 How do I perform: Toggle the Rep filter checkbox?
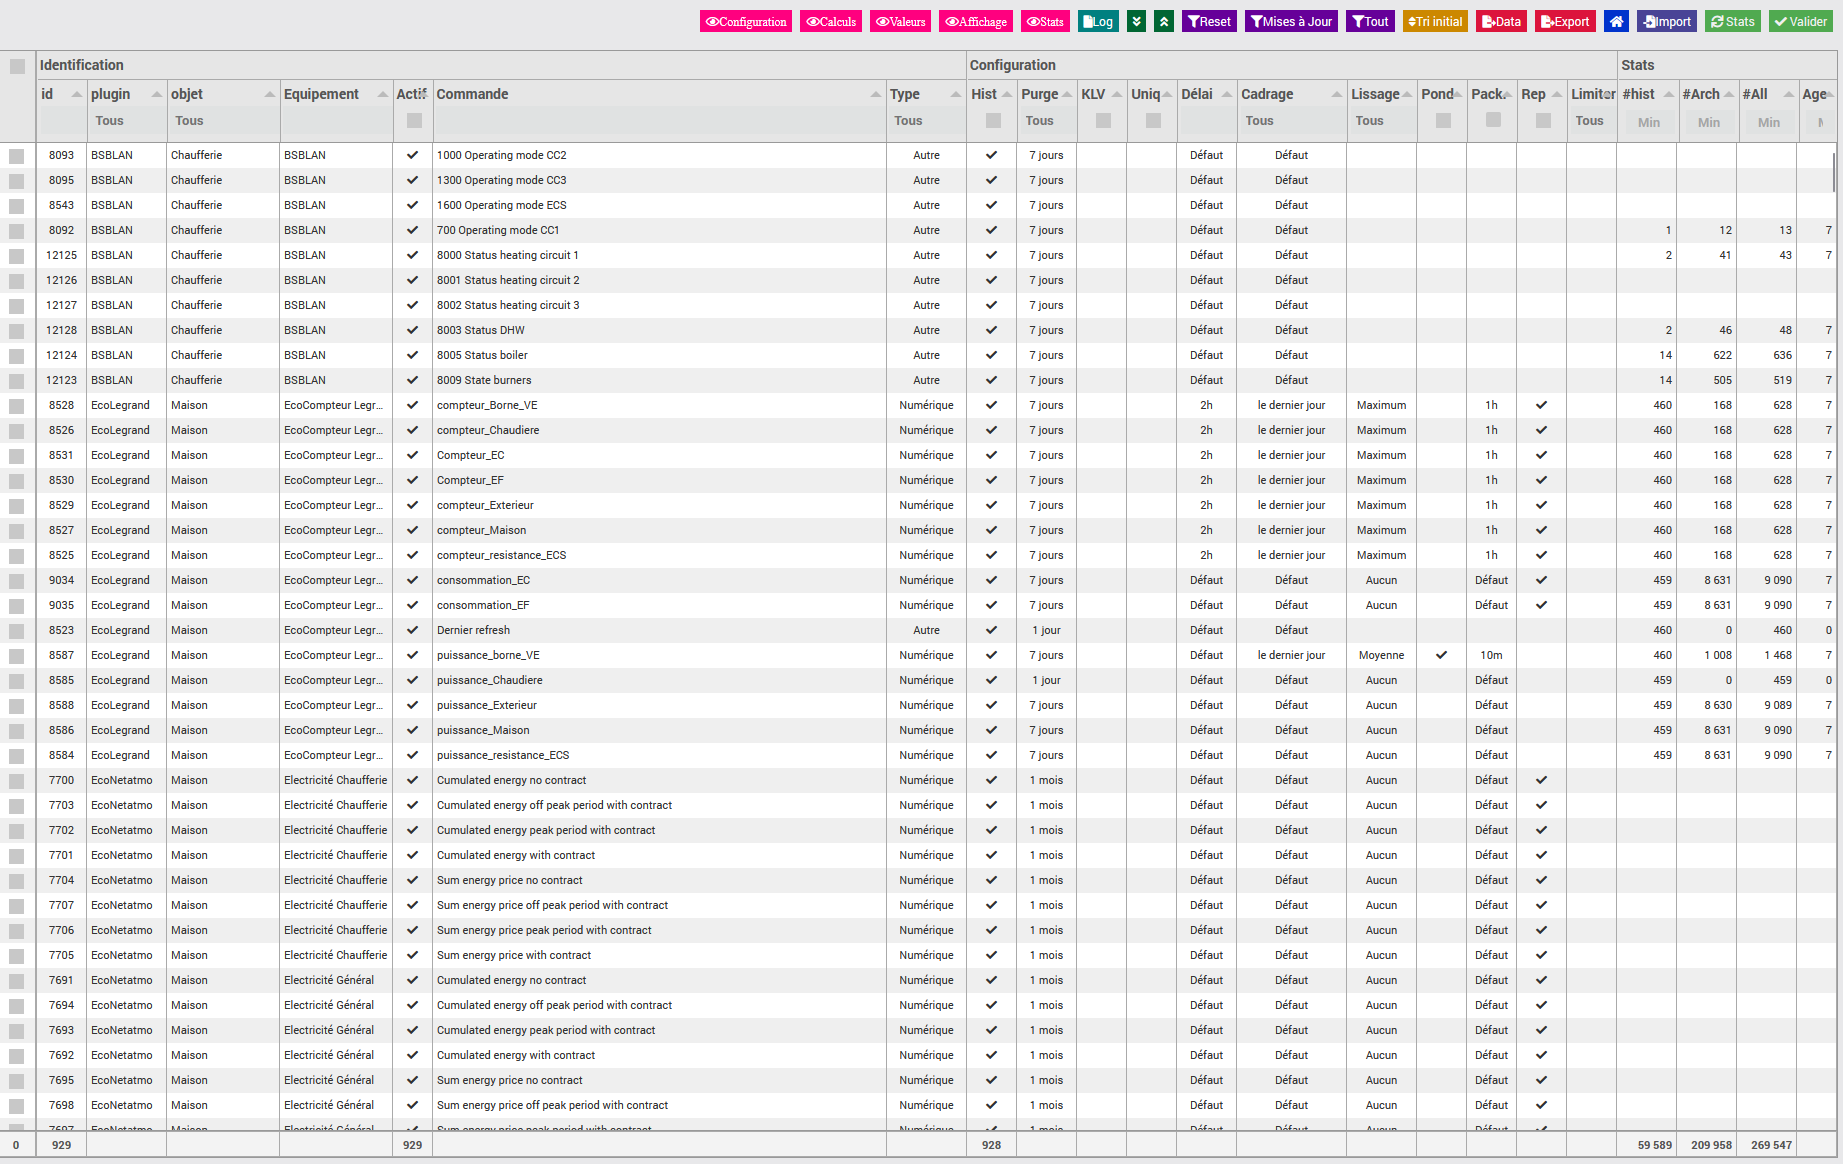[x=1543, y=121]
